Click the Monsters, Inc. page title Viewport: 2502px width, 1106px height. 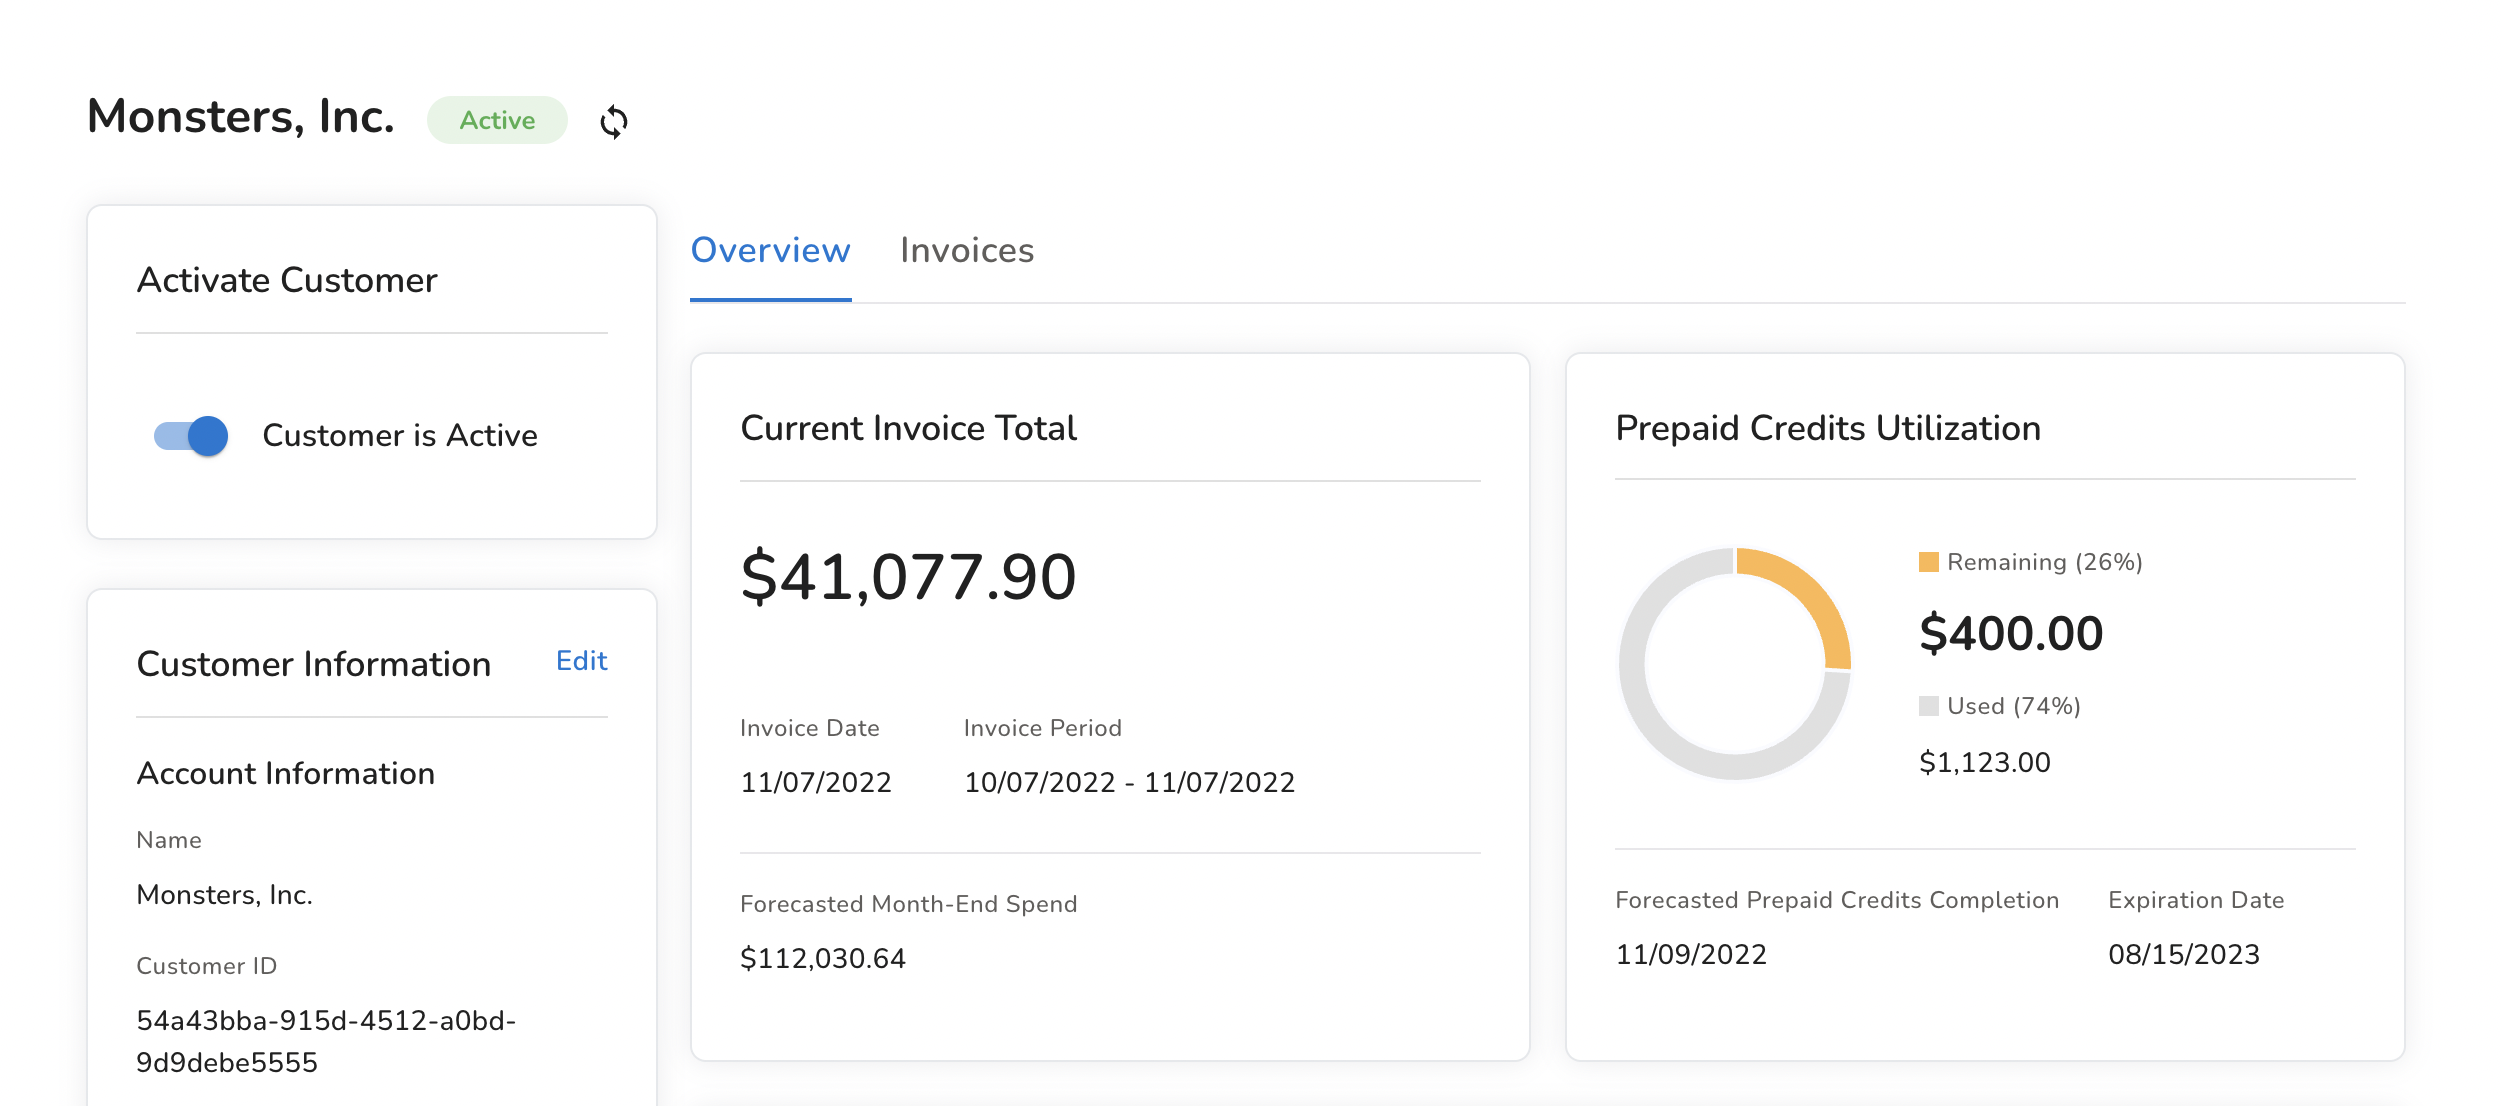(241, 117)
